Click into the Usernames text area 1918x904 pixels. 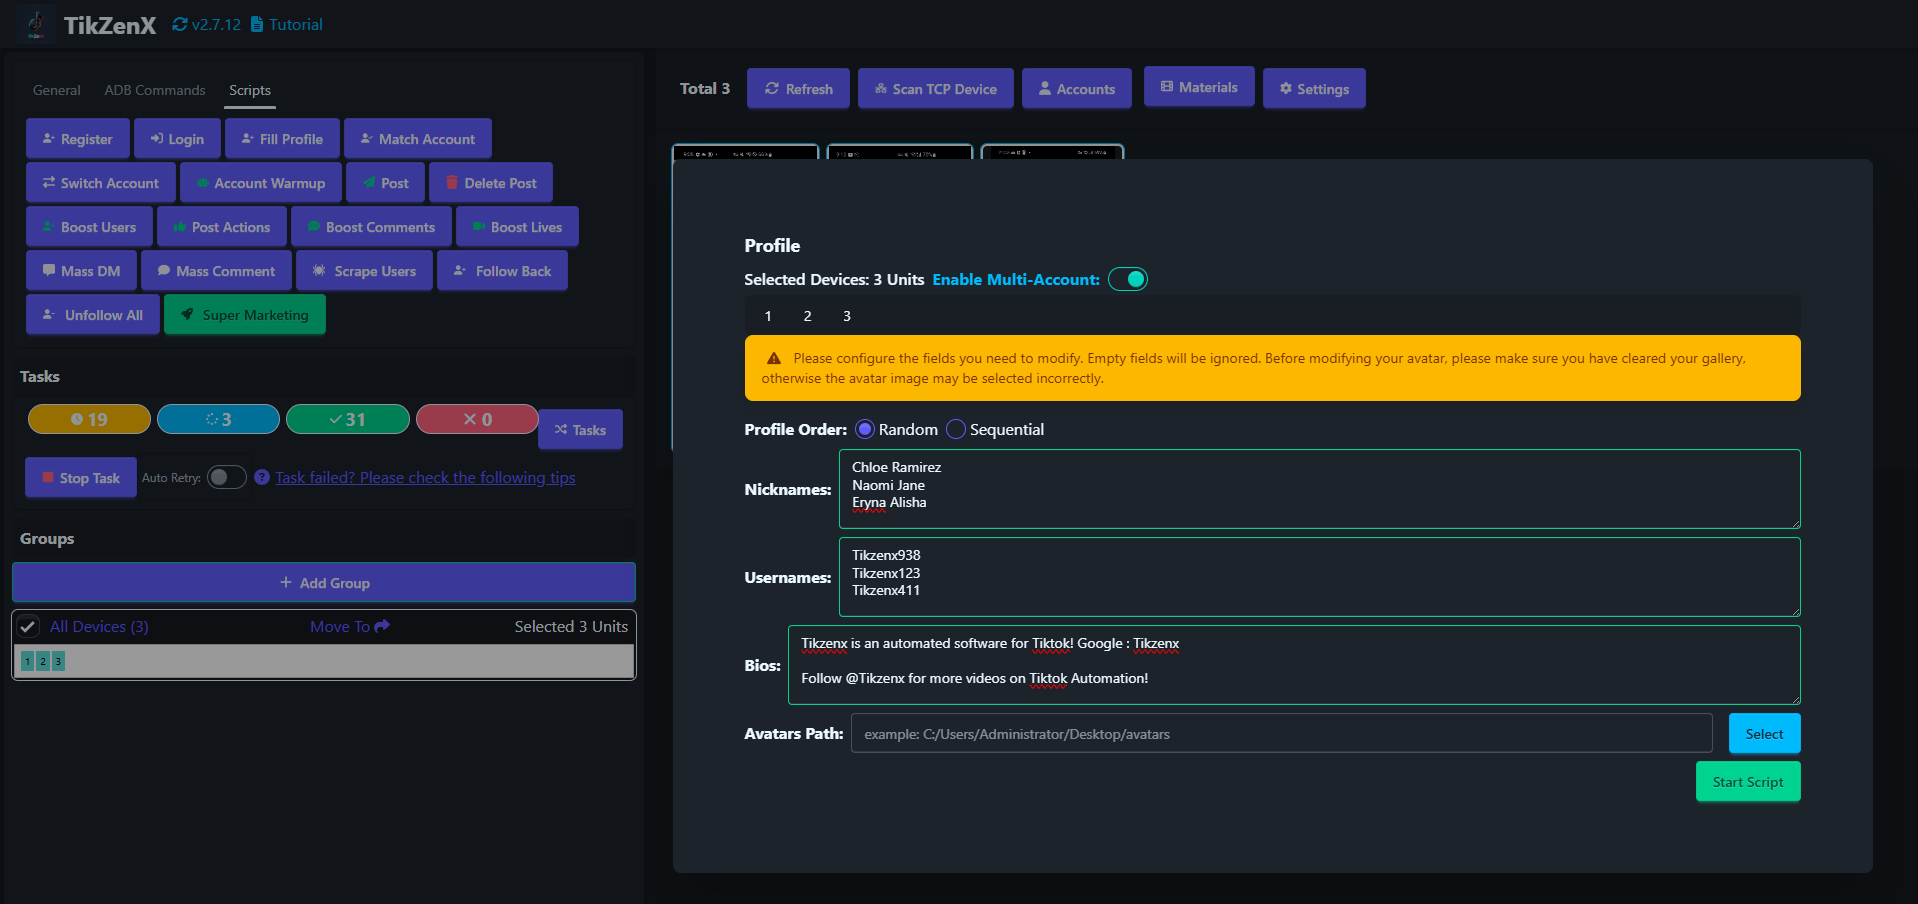[1320, 577]
